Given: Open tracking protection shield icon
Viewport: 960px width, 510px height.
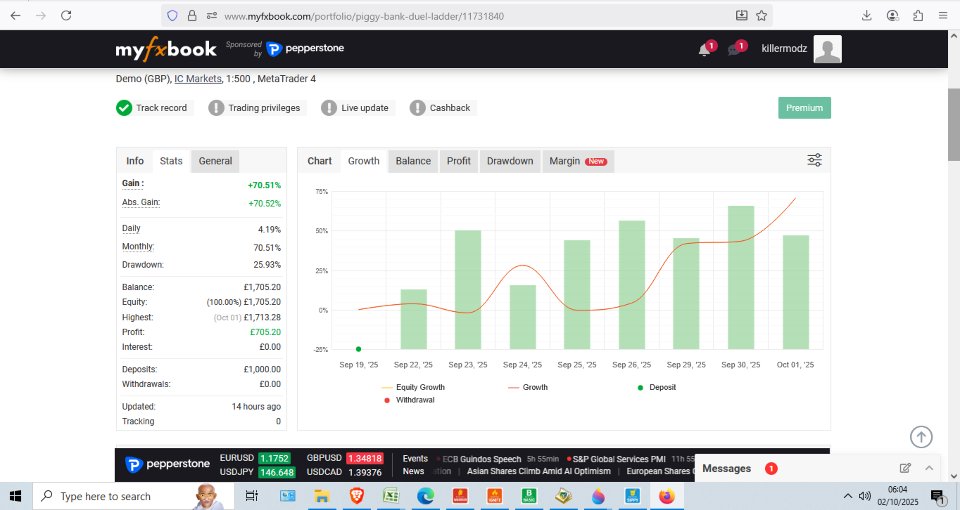Looking at the screenshot, I should pyautogui.click(x=173, y=16).
